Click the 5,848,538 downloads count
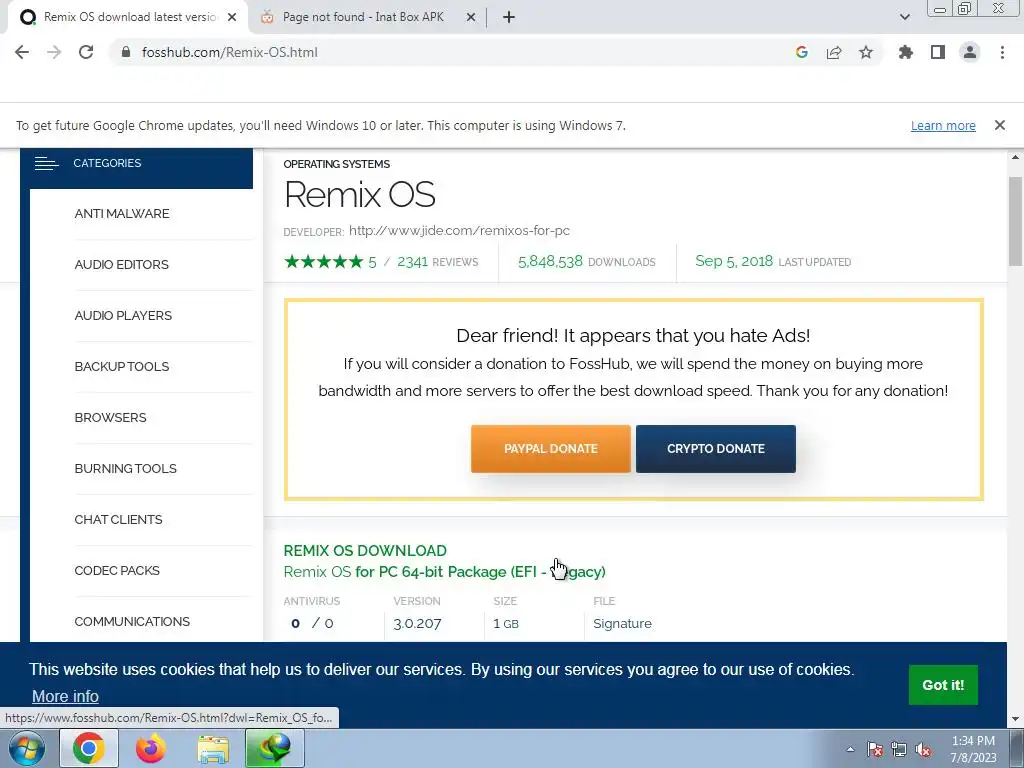 click(550, 261)
